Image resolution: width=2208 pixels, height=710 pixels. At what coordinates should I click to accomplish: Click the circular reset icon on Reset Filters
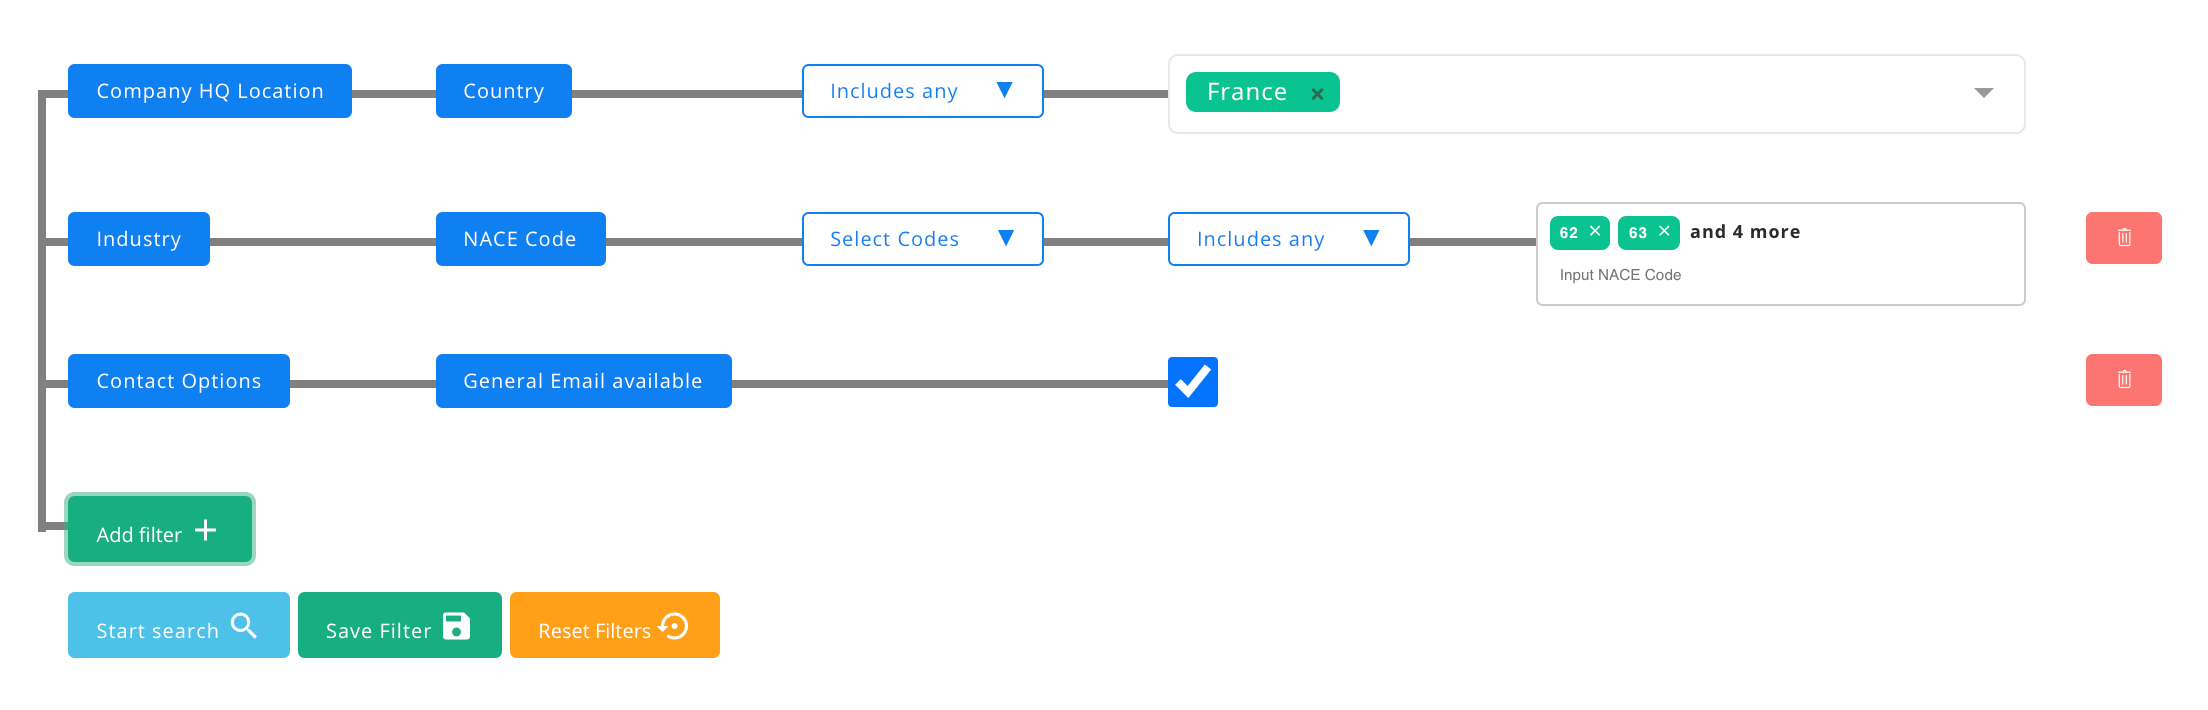[x=674, y=626]
